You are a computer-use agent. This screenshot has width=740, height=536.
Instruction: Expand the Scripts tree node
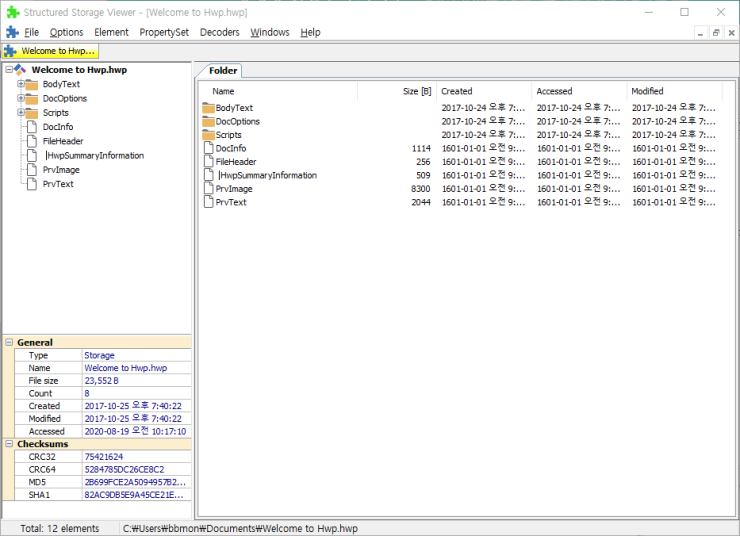click(20, 113)
